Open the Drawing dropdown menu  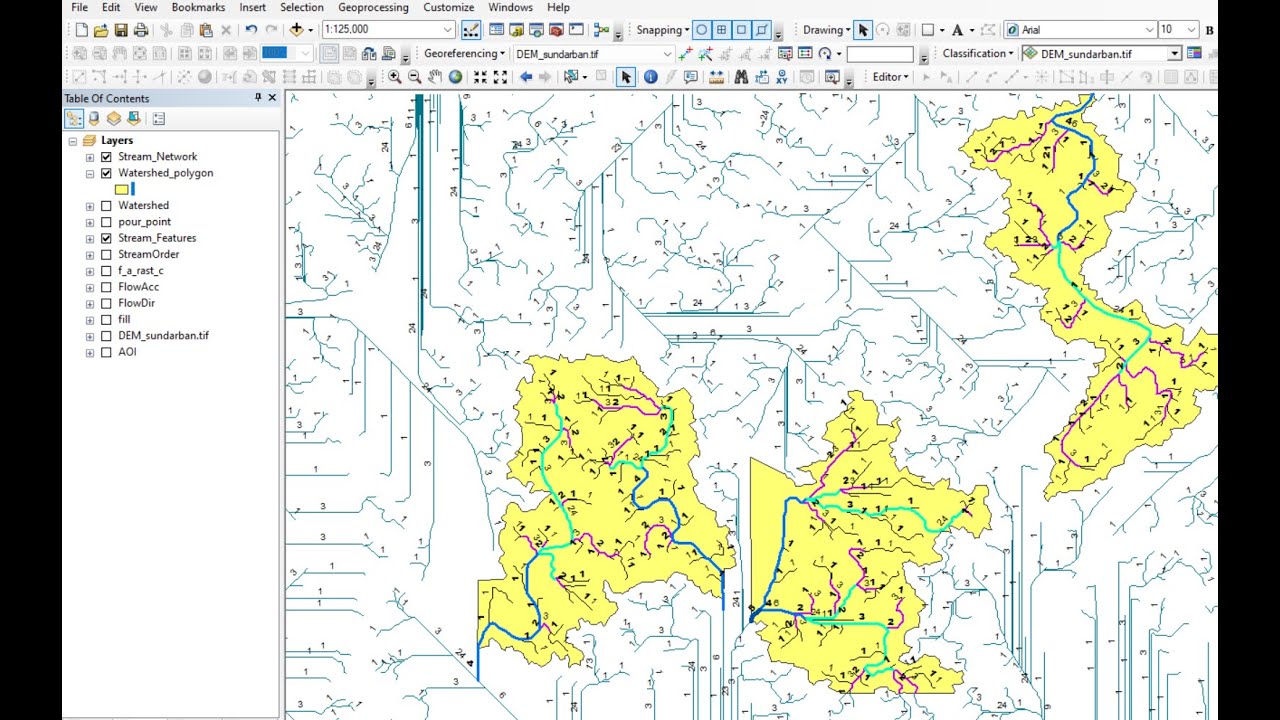click(827, 30)
